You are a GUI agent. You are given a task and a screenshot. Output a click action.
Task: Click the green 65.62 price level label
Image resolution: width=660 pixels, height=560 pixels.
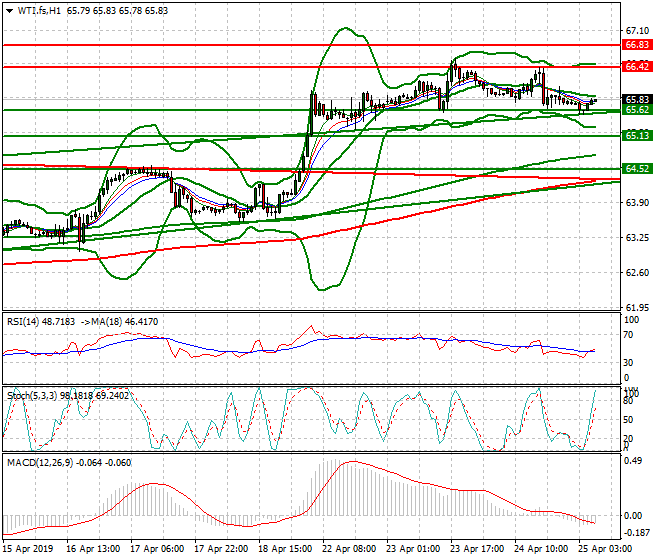(637, 110)
